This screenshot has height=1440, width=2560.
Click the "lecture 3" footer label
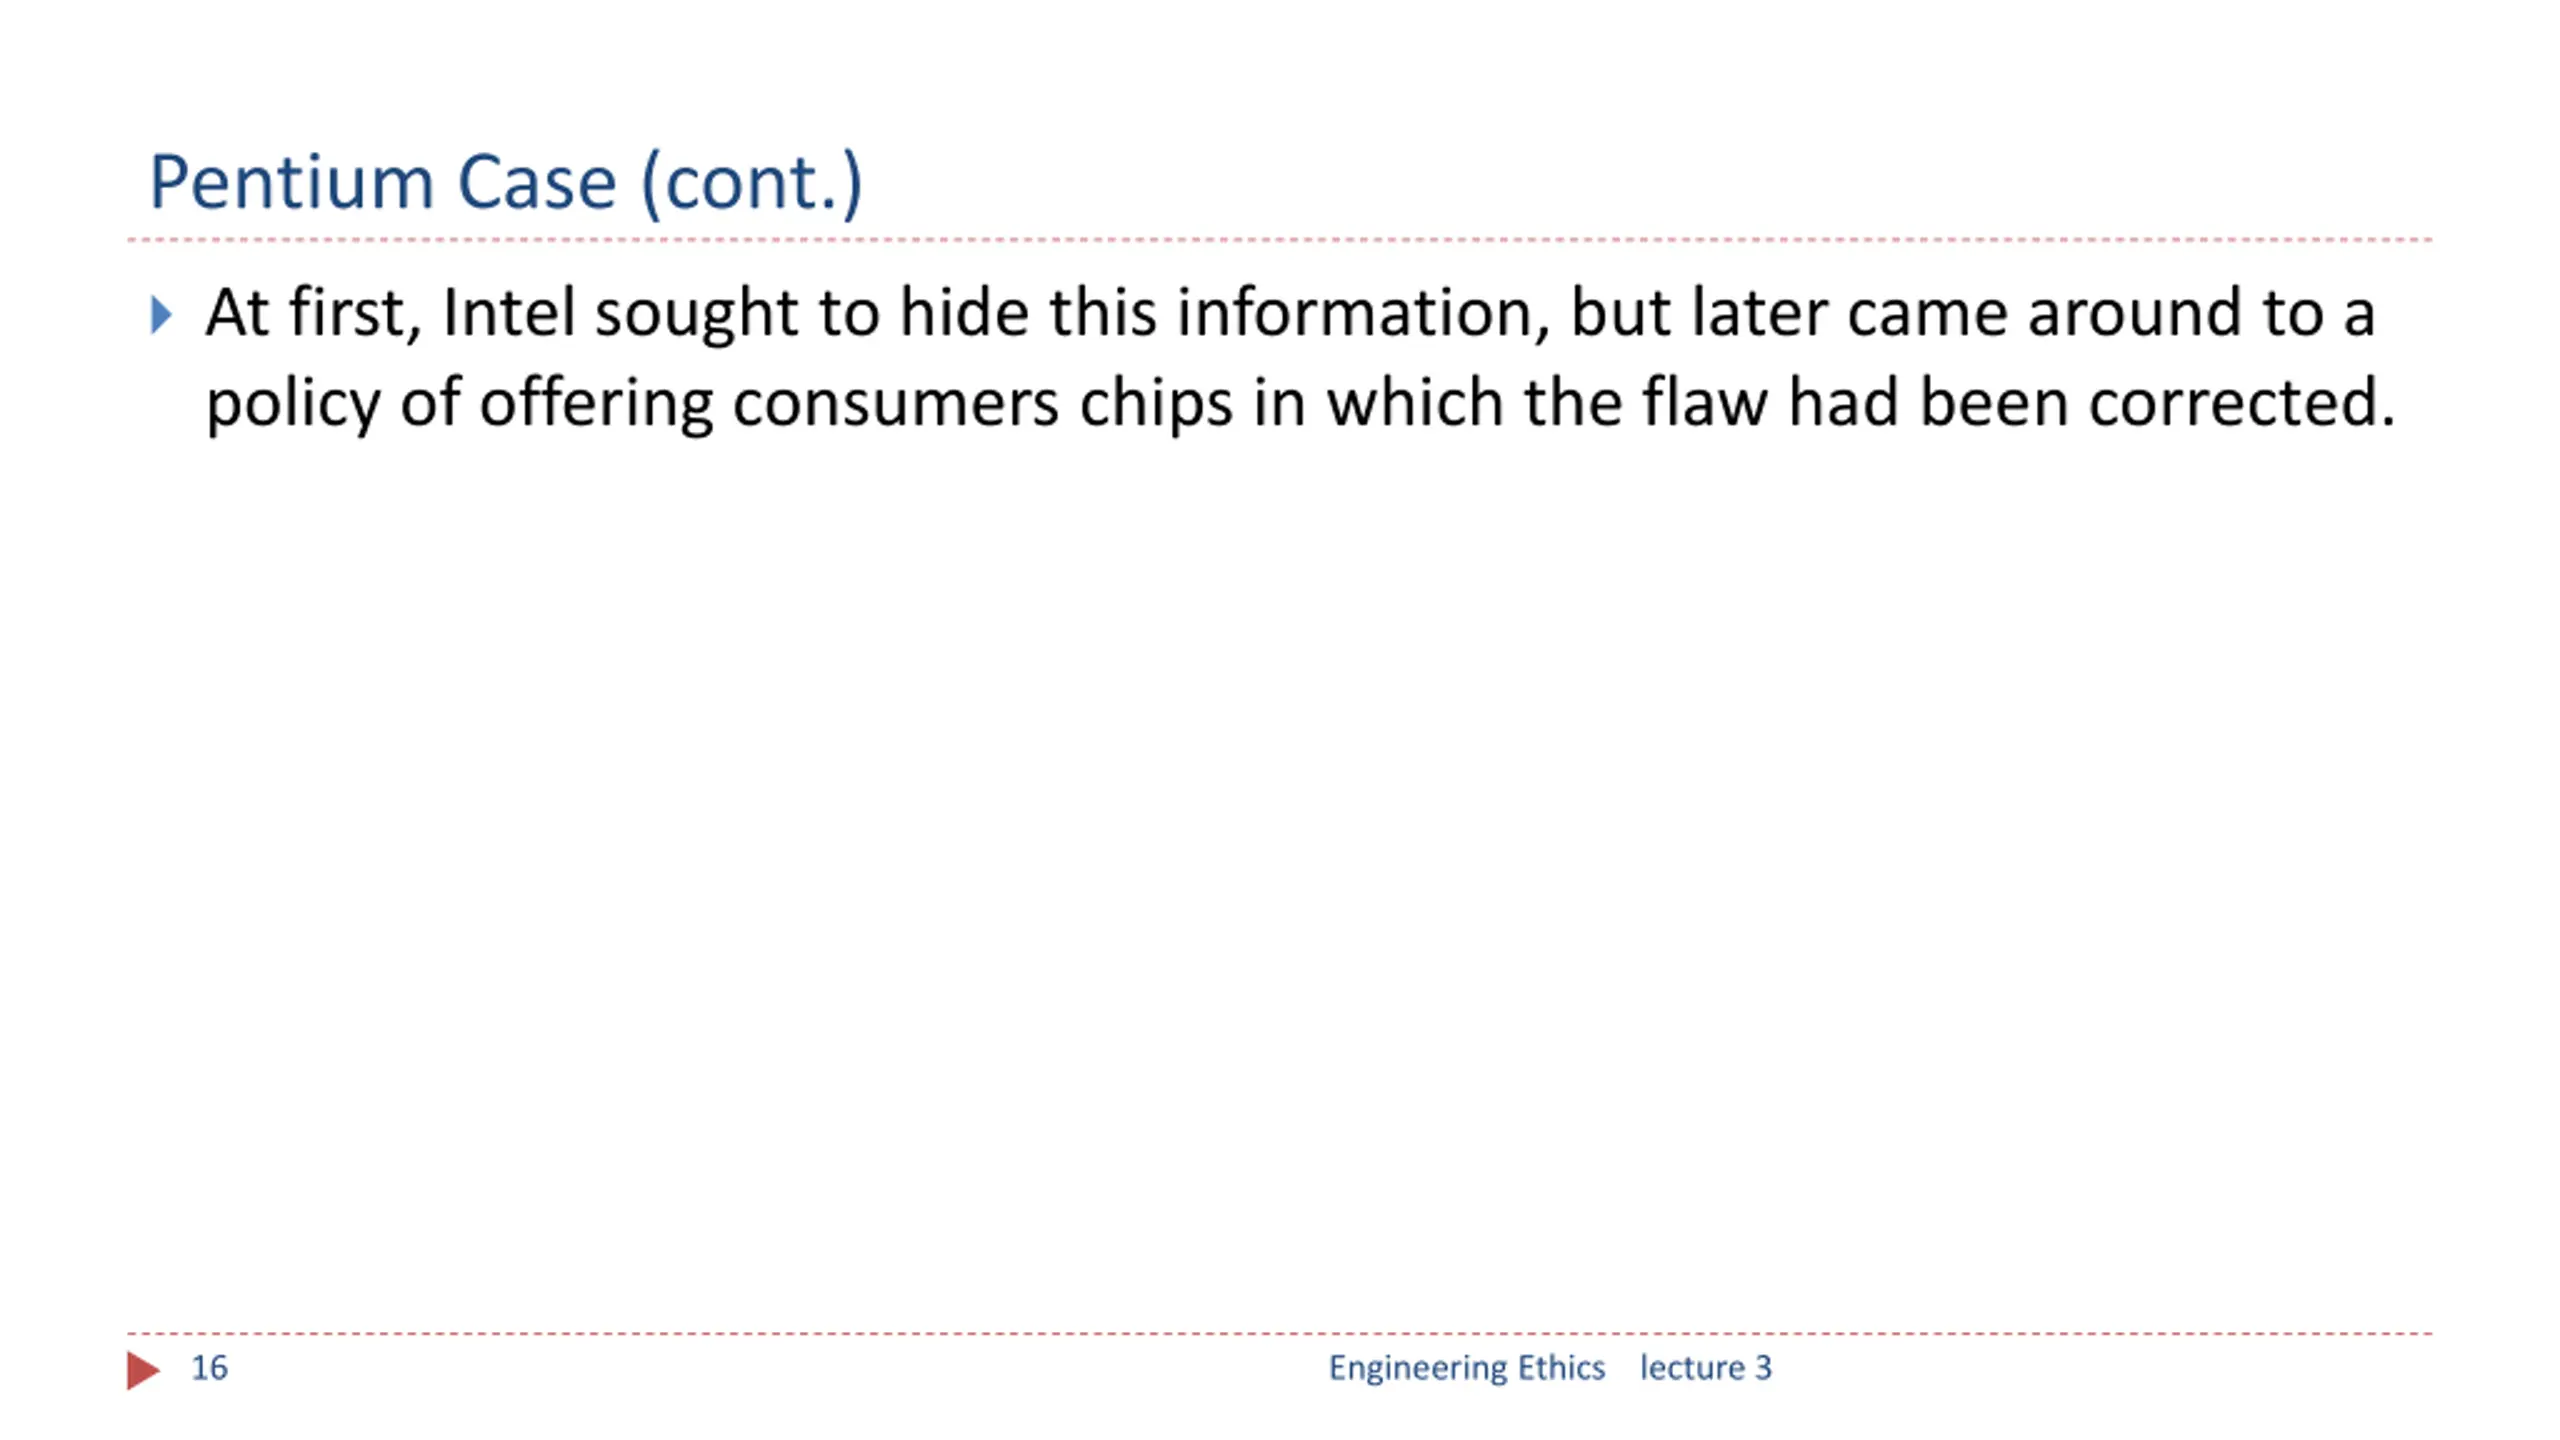click(1705, 1368)
